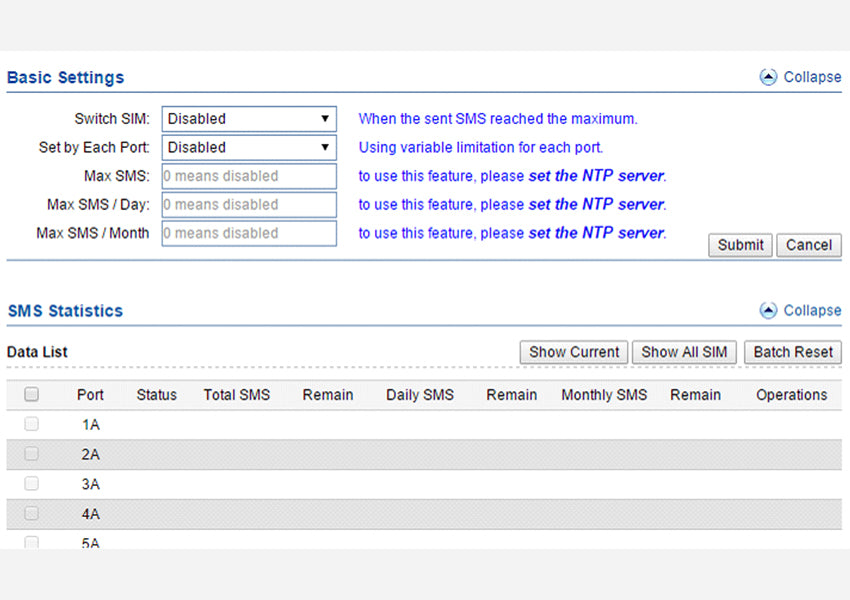Viewport: 850px width, 600px height.
Task: Select port 2A row label
Action: 91,455
